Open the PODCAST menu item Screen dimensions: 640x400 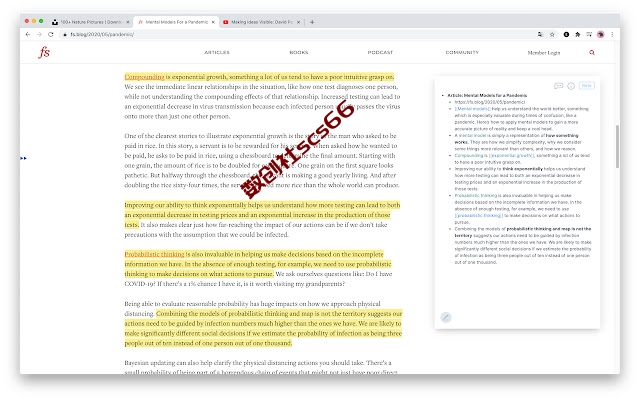(380, 53)
